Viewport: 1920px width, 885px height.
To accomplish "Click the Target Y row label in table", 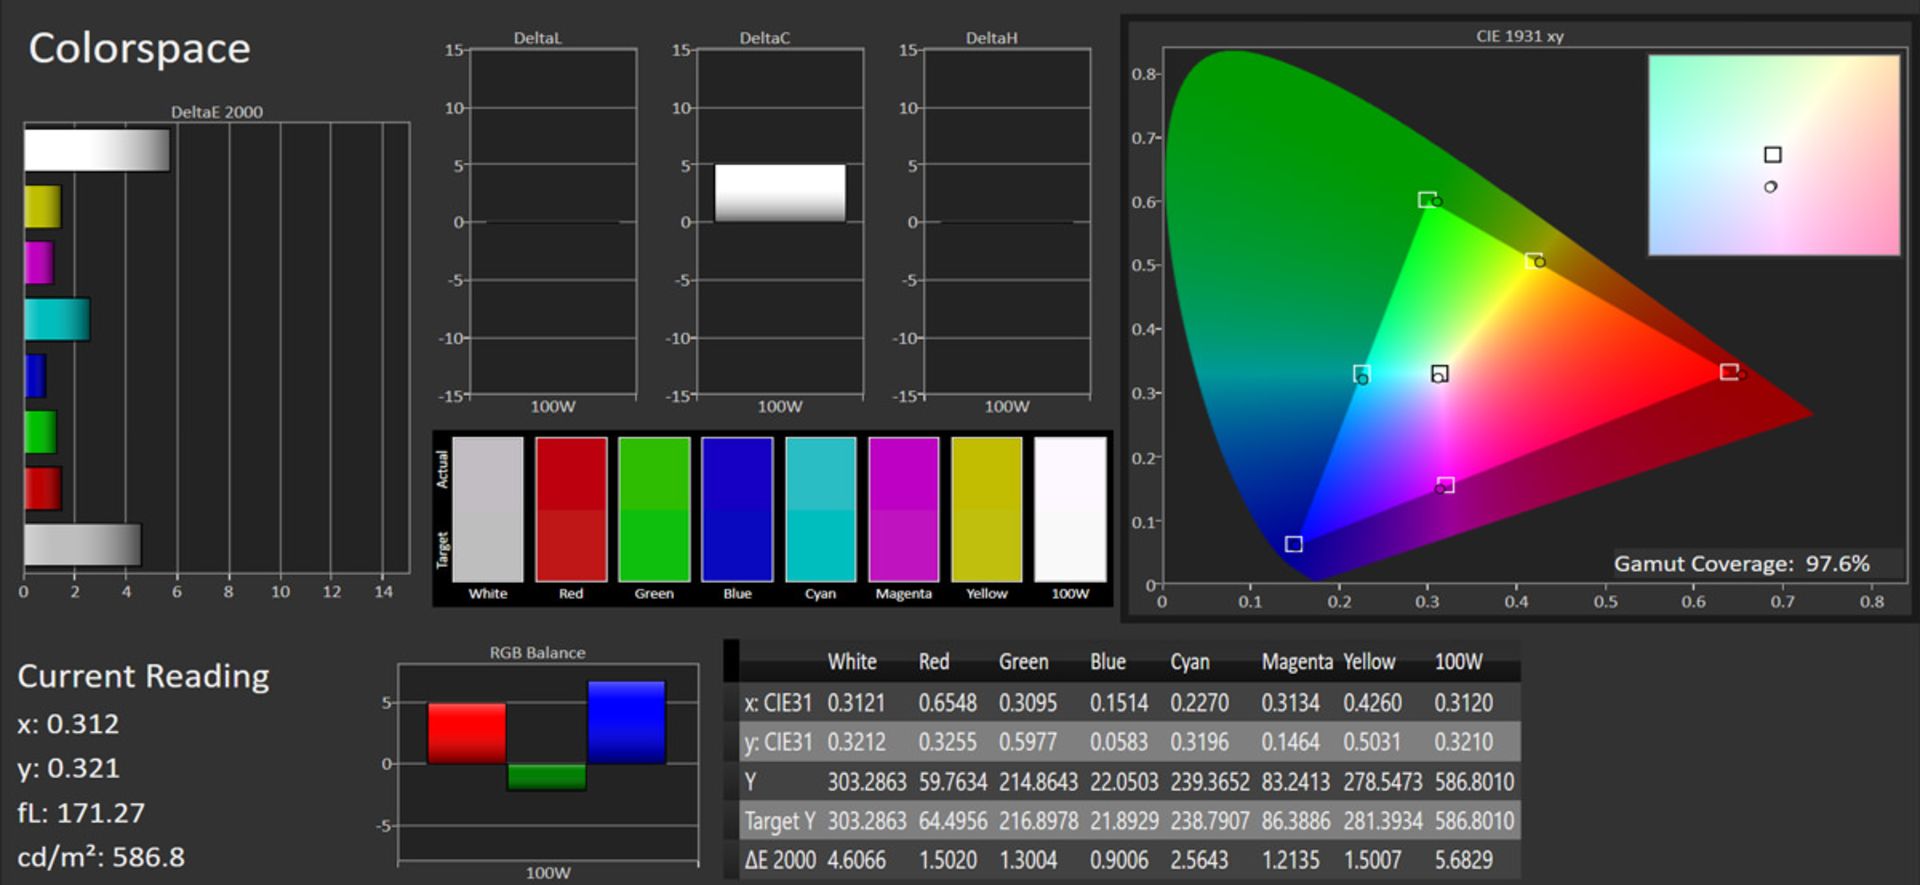I will click(779, 821).
